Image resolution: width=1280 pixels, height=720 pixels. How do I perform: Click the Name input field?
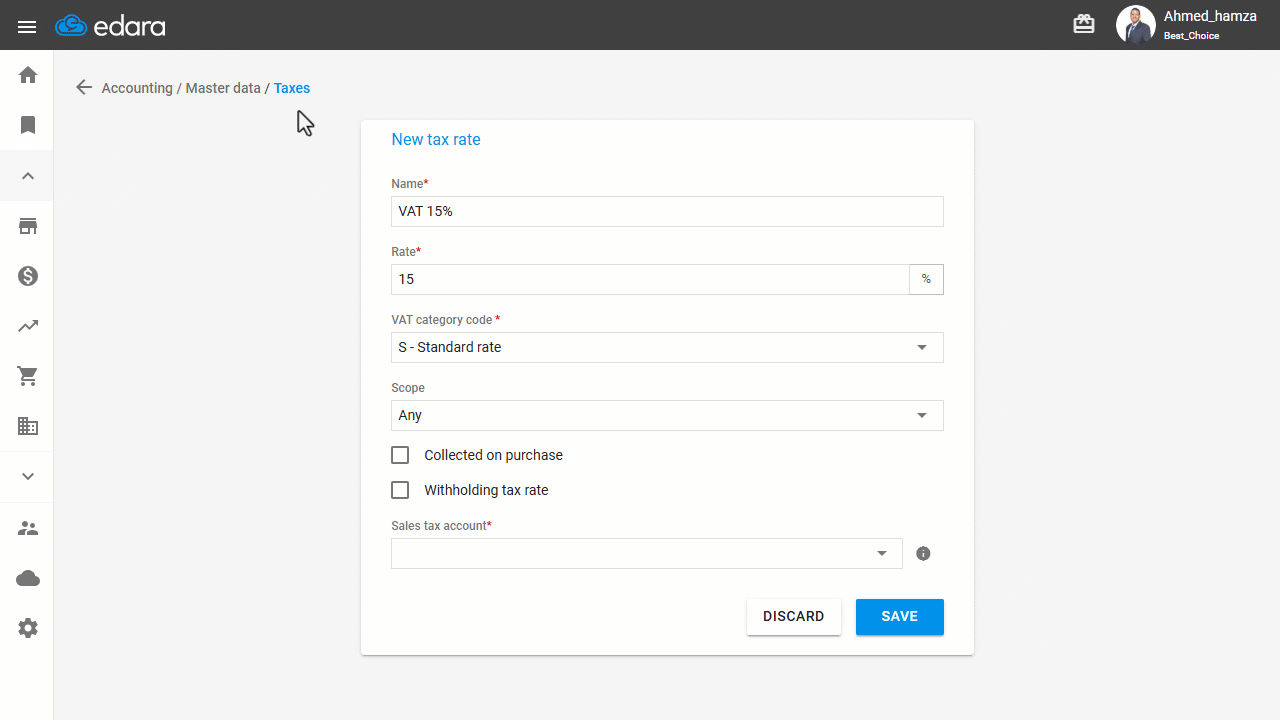tap(667, 211)
